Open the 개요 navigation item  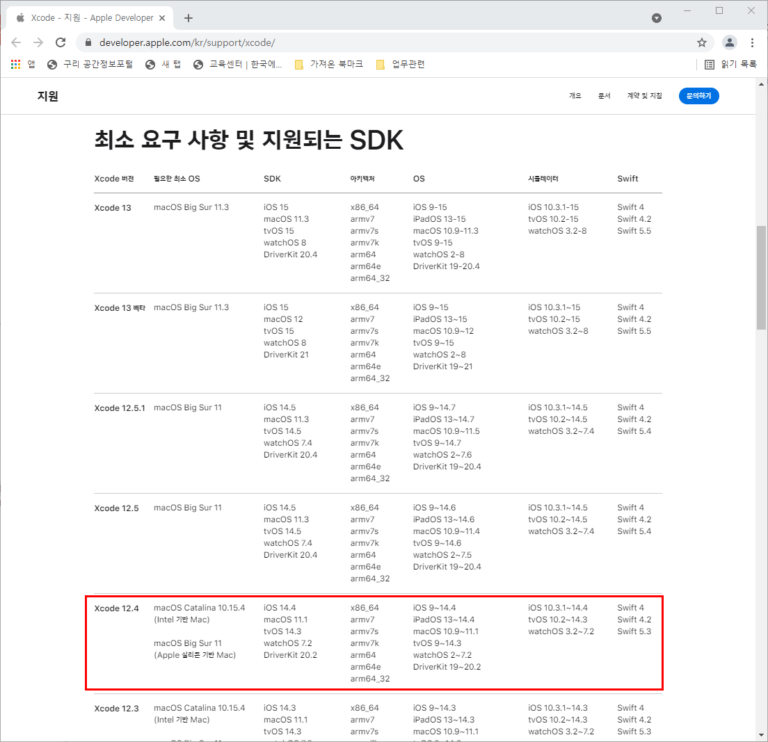pos(575,96)
